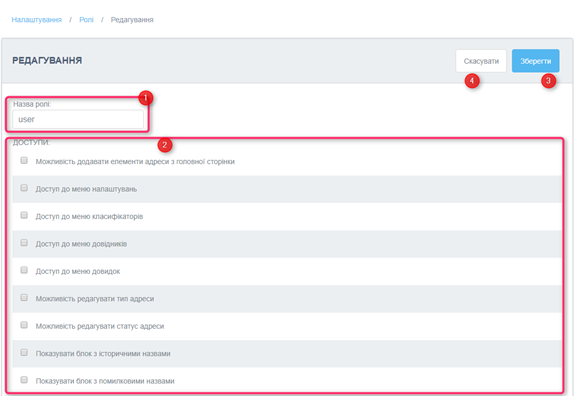The image size is (574, 396).
Task: Click the text Показувати блок з помилковими назвами
Action: pyautogui.click(x=105, y=381)
